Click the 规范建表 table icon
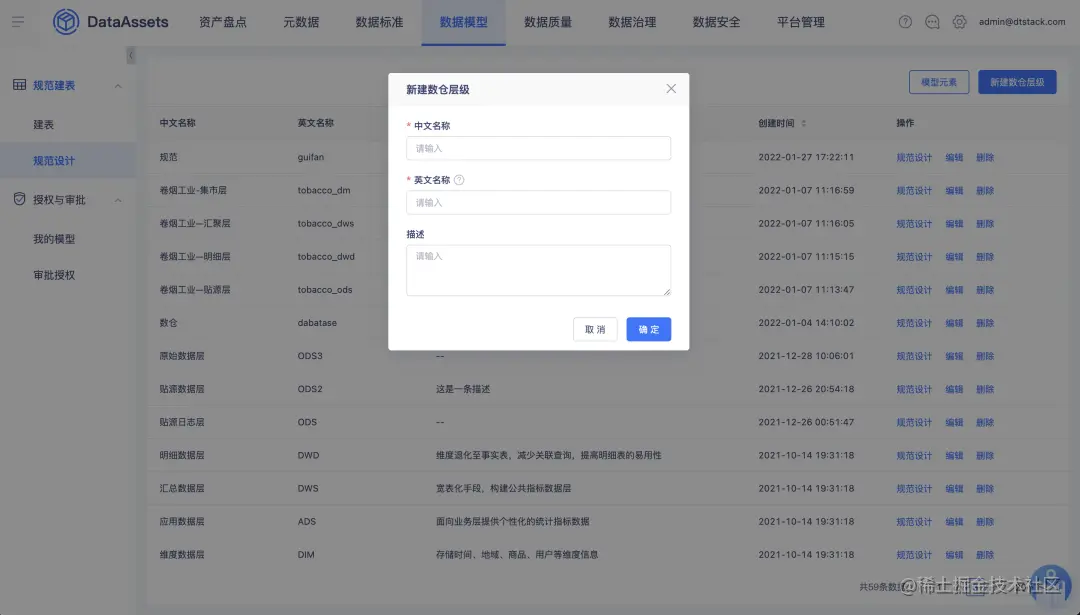This screenshot has width=1080, height=615. (19, 85)
